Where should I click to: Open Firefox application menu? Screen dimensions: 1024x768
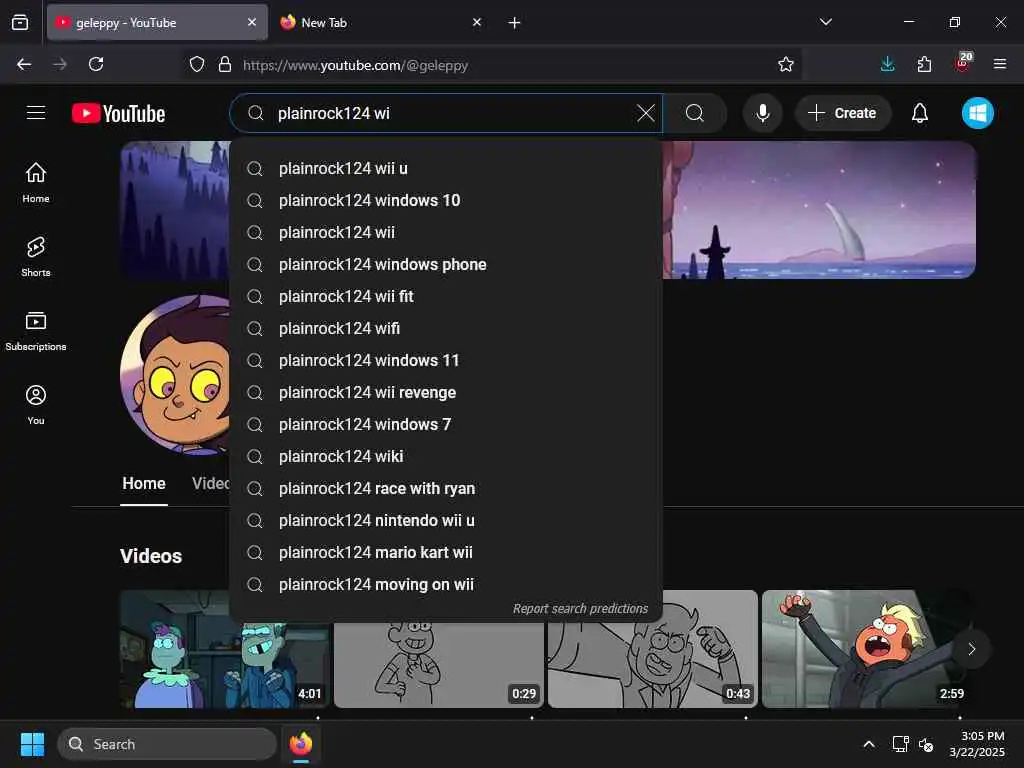[1000, 64]
